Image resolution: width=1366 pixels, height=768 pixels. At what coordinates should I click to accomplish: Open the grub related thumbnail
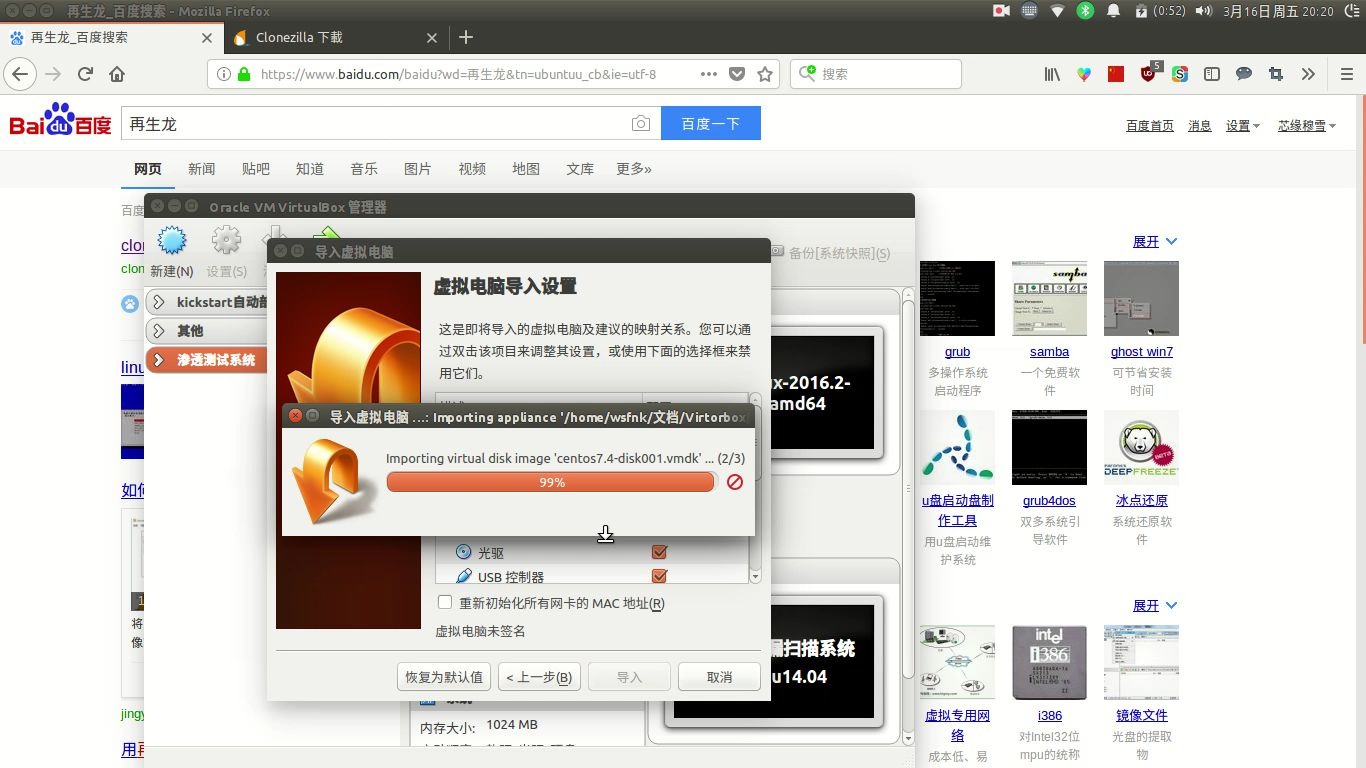pyautogui.click(x=957, y=298)
